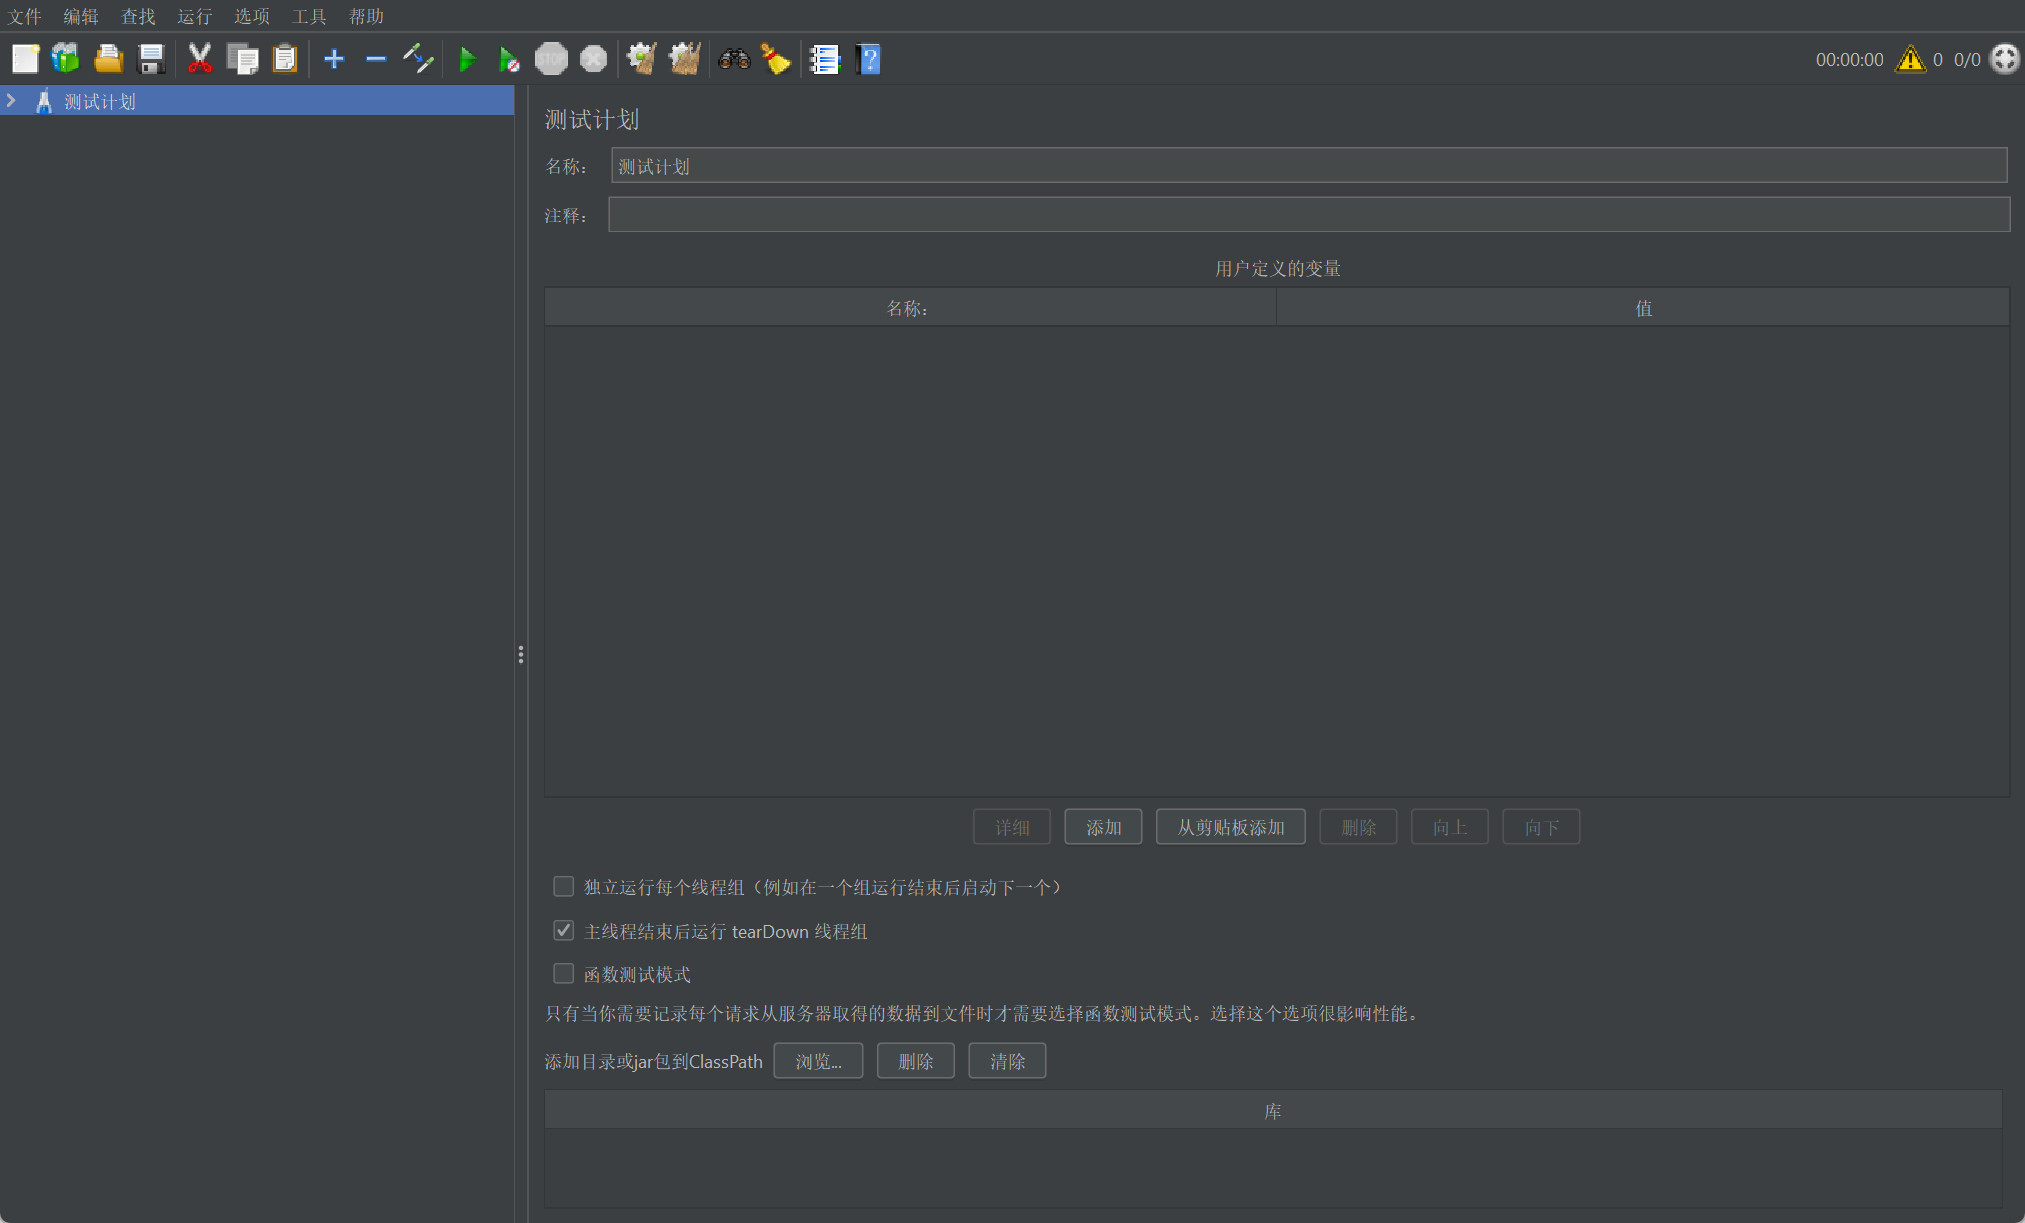The height and width of the screenshot is (1223, 2025).
Task: Click the 注释 comment input field
Action: click(1308, 215)
